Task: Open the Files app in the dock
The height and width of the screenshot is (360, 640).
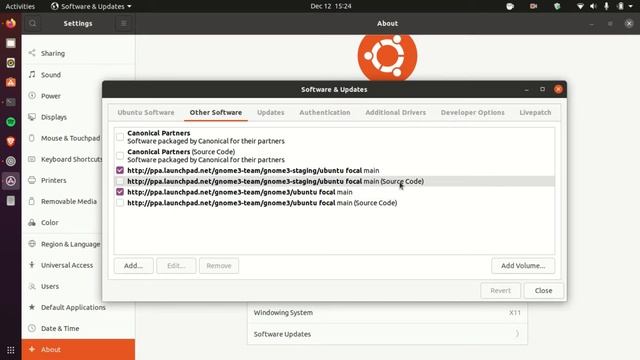Action: (x=11, y=43)
